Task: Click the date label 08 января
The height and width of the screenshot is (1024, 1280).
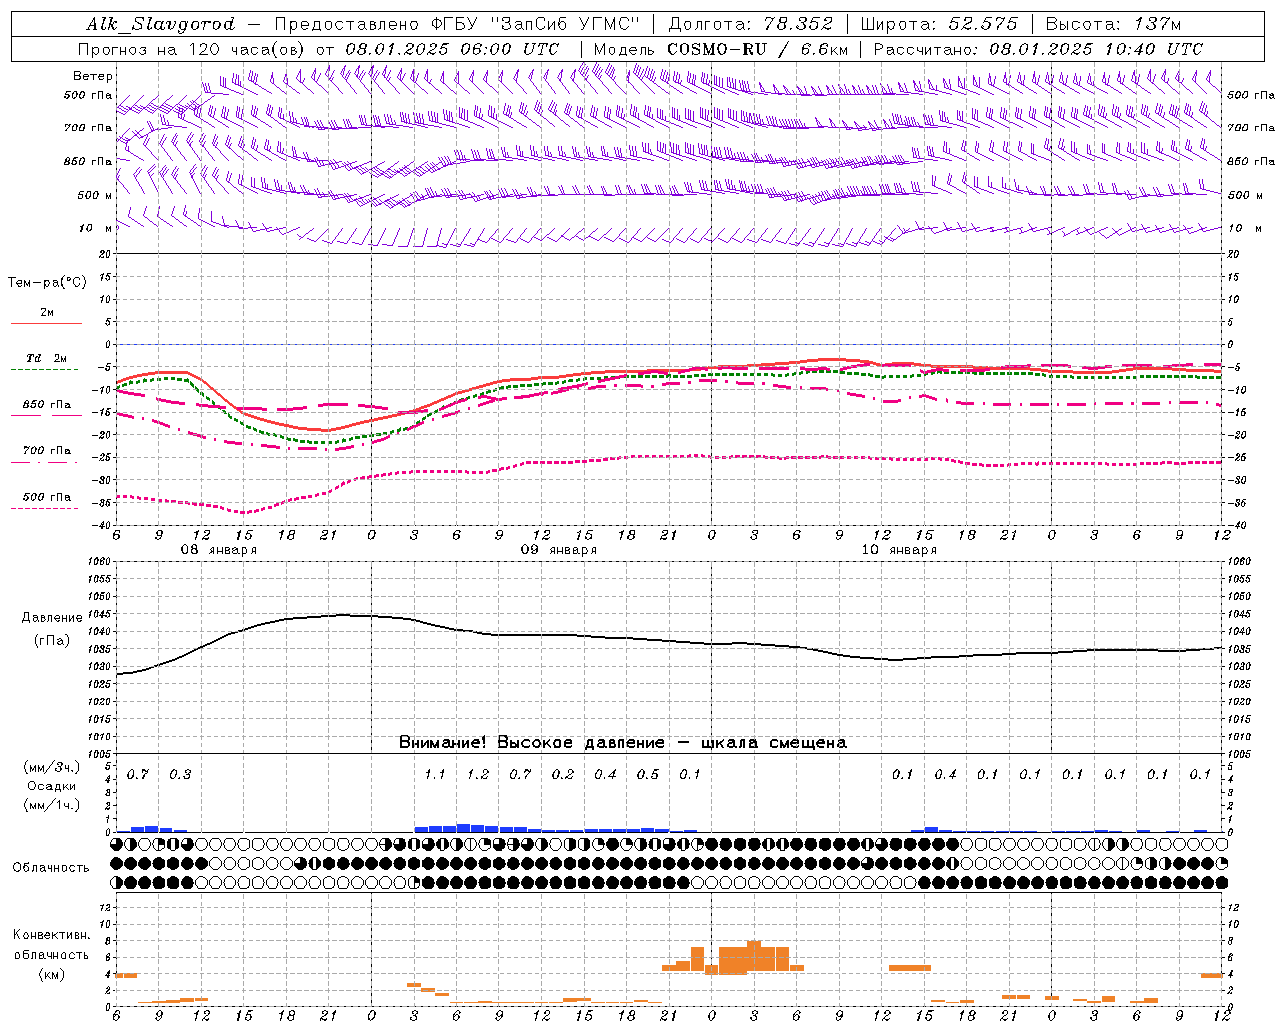Action: (218, 549)
